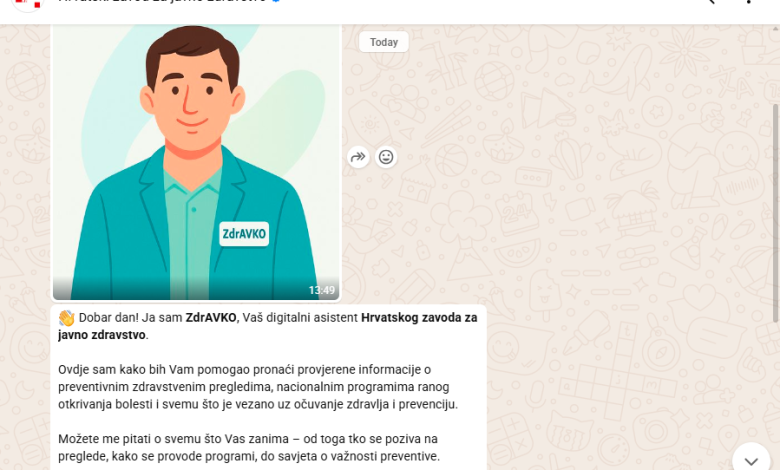Click the chat window vertical scrollbar
The width and height of the screenshot is (780, 470).
pos(776,214)
